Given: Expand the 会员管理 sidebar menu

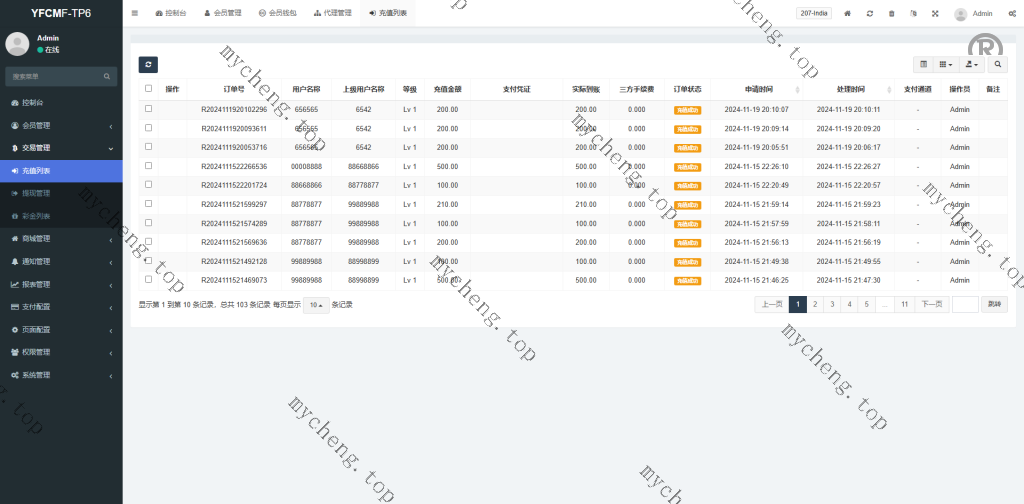Looking at the screenshot, I should (60, 126).
